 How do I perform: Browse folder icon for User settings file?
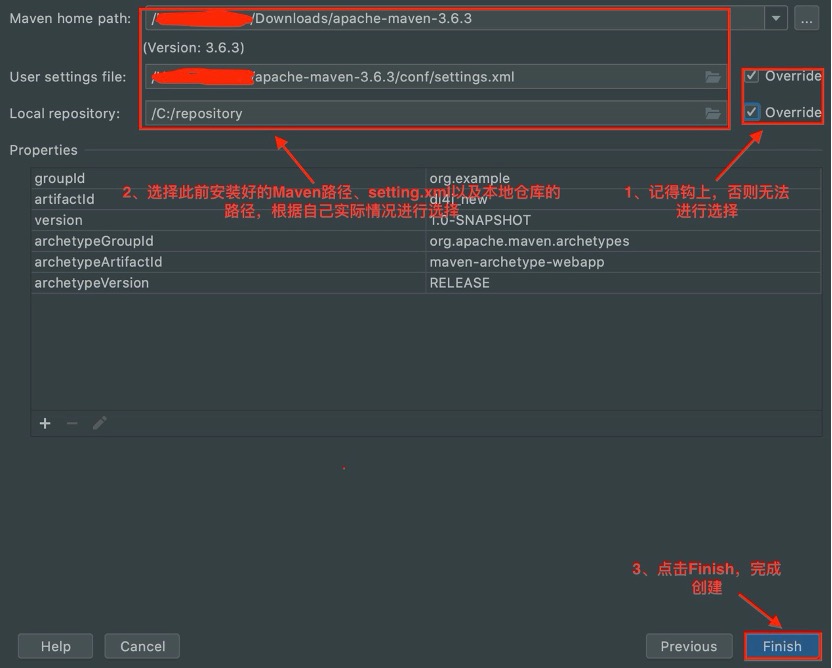(x=713, y=77)
